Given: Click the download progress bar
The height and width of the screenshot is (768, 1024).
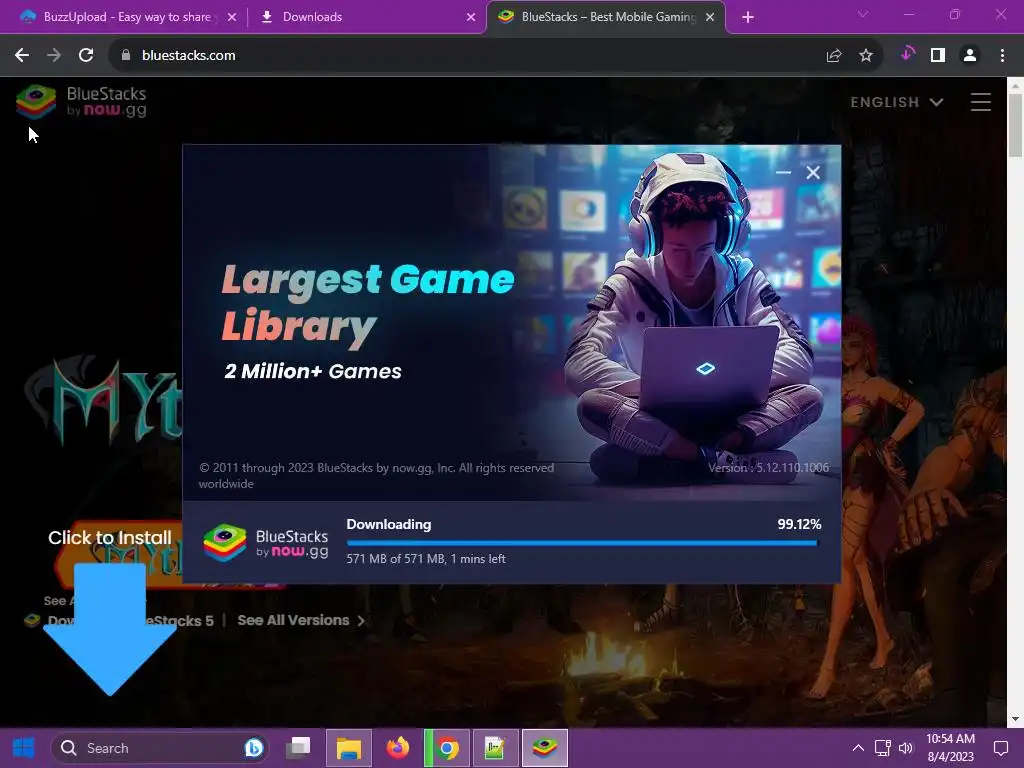Looking at the screenshot, I should 582,543.
